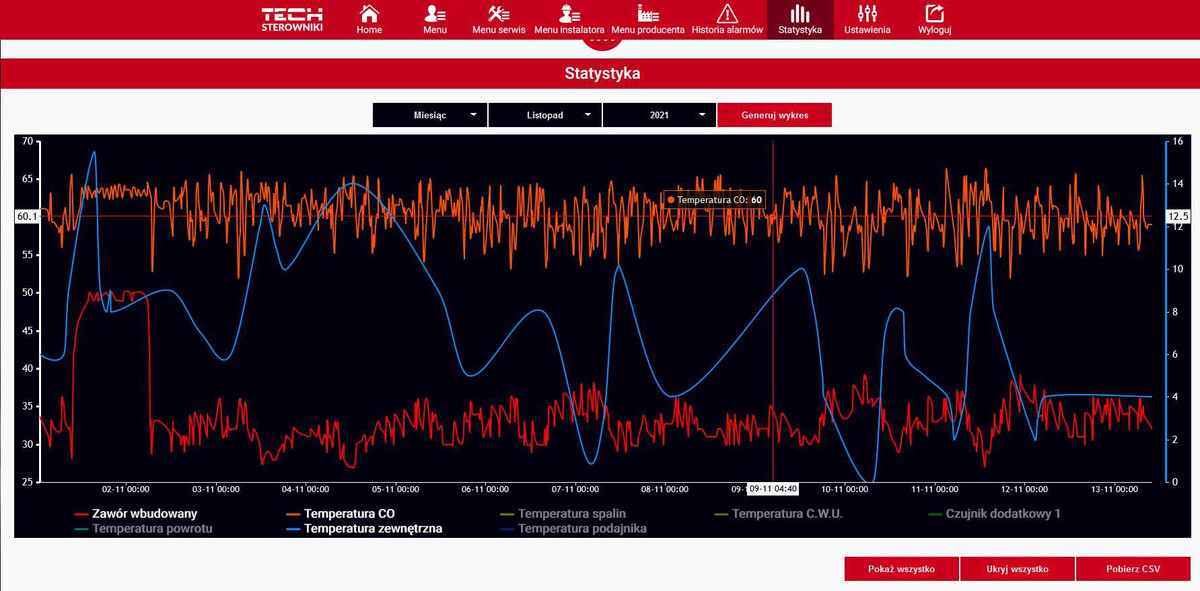The height and width of the screenshot is (591, 1200).
Task: Toggle Temperatura zewnętrzna legend entry
Action: (373, 528)
